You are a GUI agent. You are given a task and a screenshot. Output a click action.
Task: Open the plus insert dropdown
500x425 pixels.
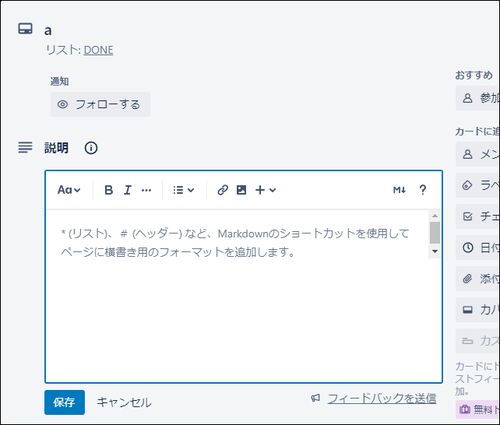pyautogui.click(x=265, y=190)
